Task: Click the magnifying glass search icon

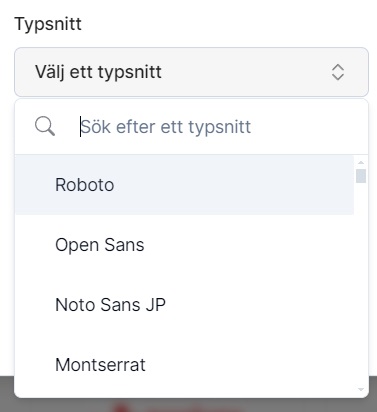Action: coord(45,126)
